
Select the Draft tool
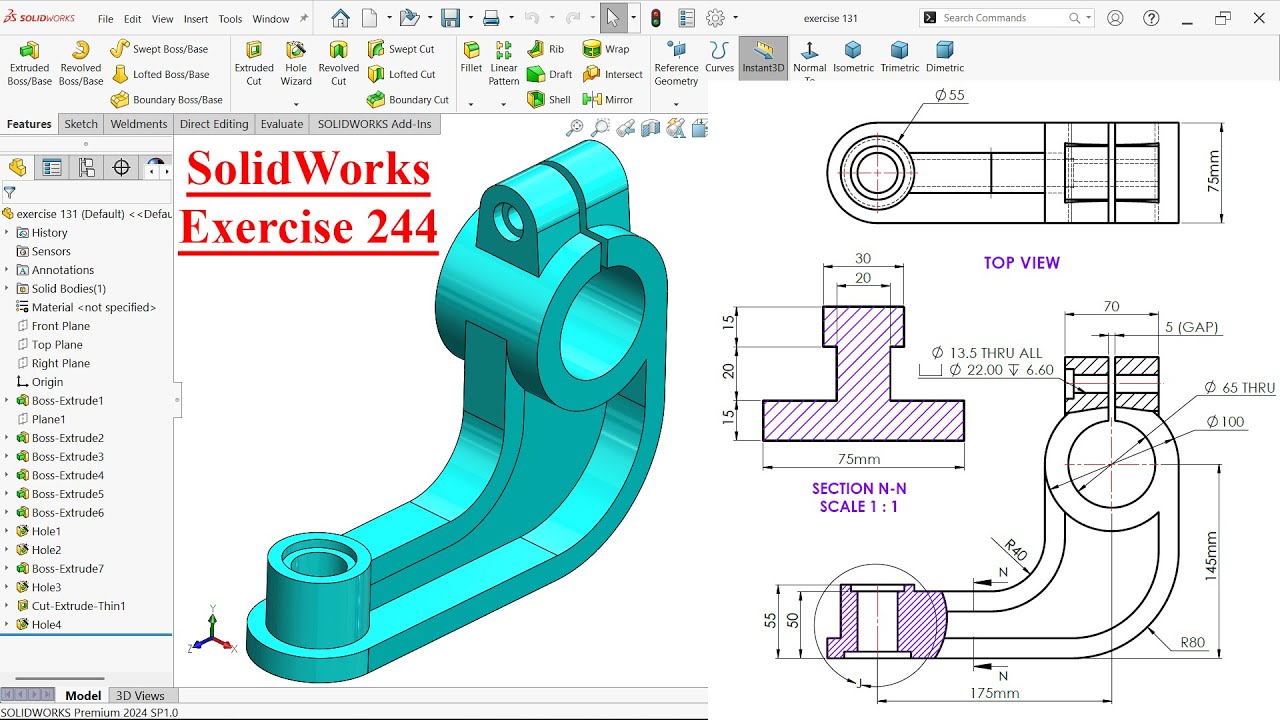549,74
